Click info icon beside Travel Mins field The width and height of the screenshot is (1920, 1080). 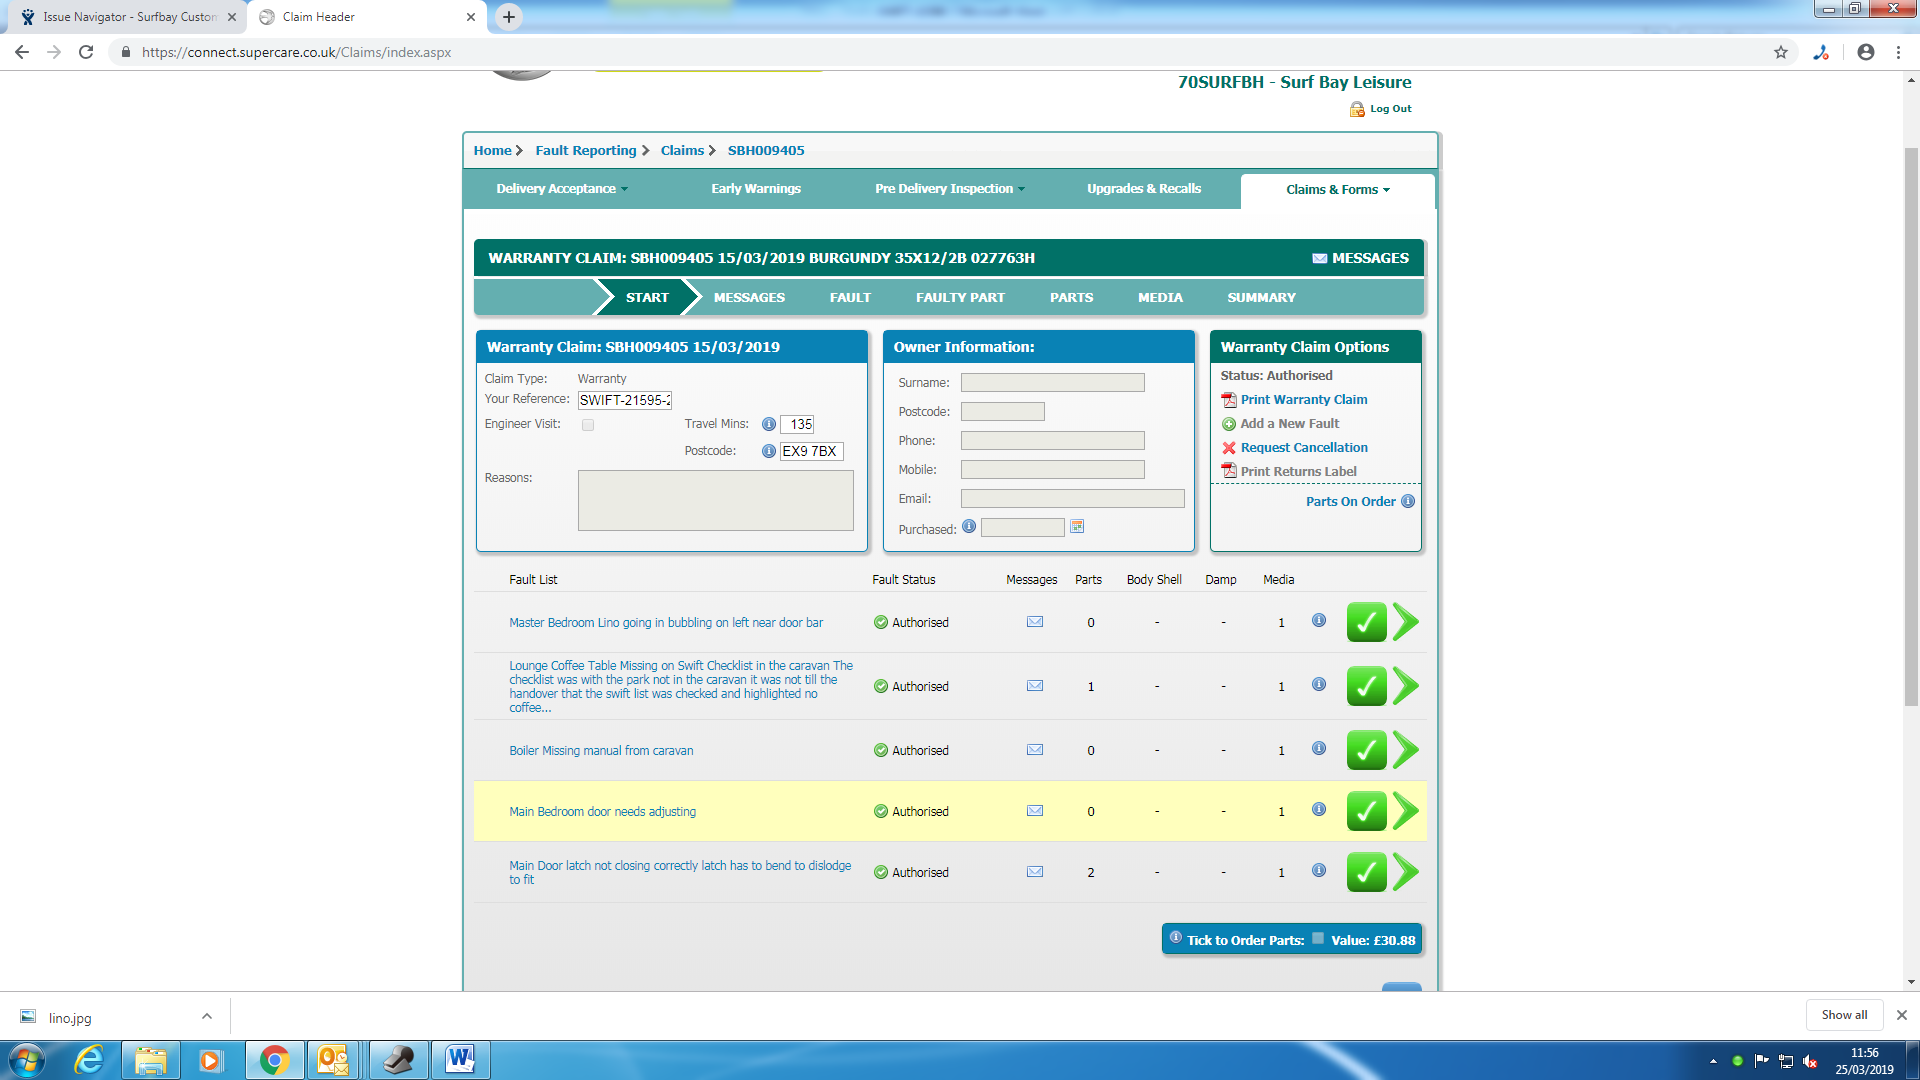768,424
